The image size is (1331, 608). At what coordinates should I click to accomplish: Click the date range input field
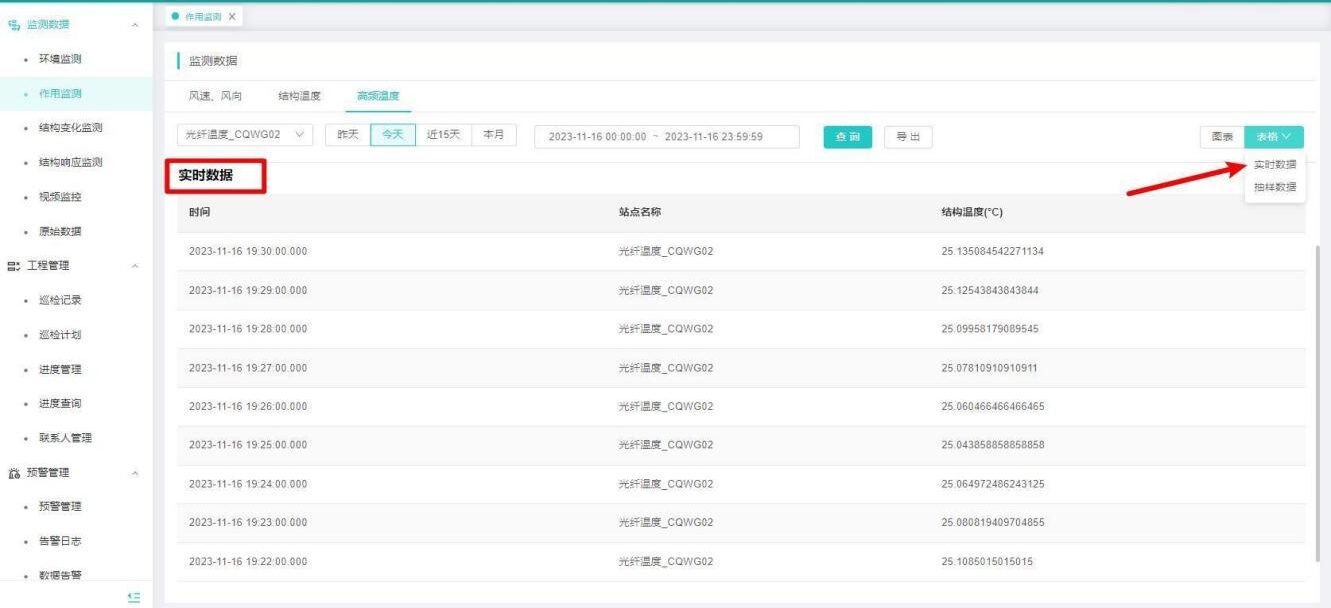[666, 137]
